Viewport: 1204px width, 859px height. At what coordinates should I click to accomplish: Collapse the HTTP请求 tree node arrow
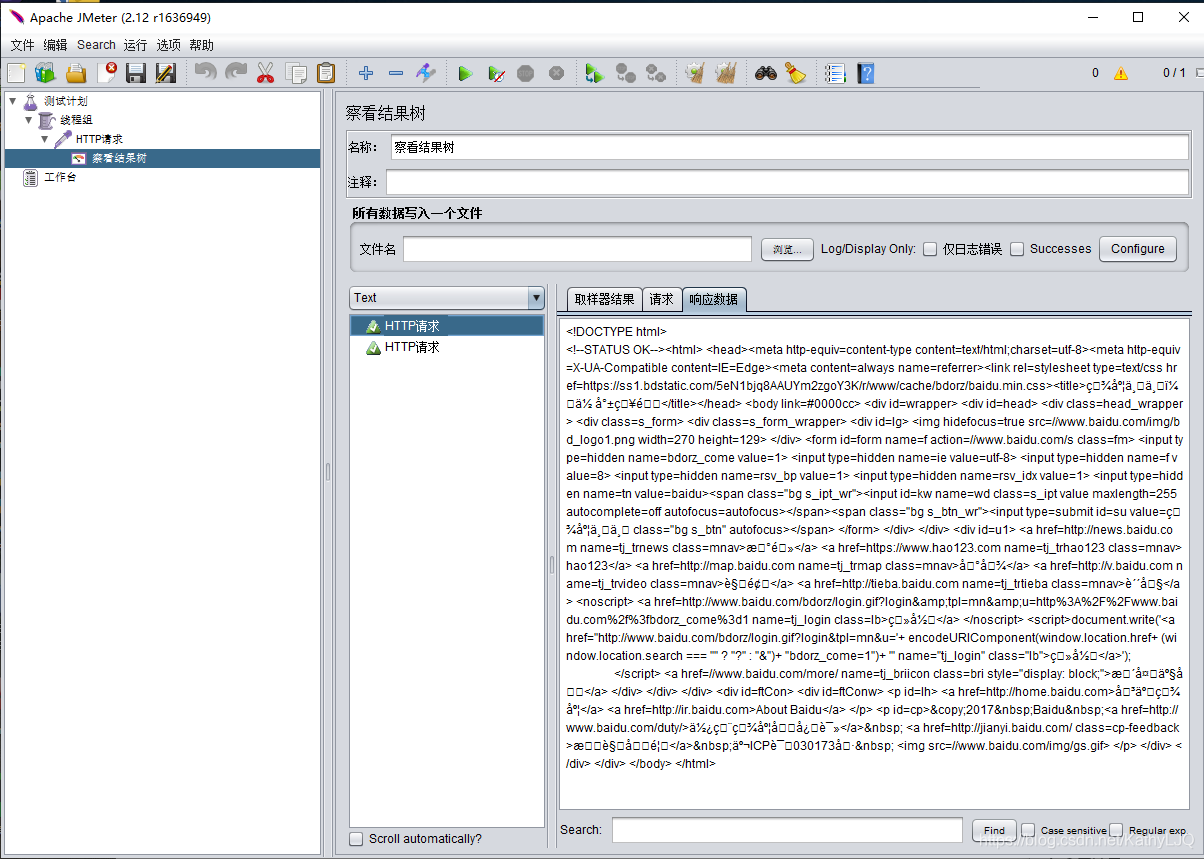[x=45, y=139]
